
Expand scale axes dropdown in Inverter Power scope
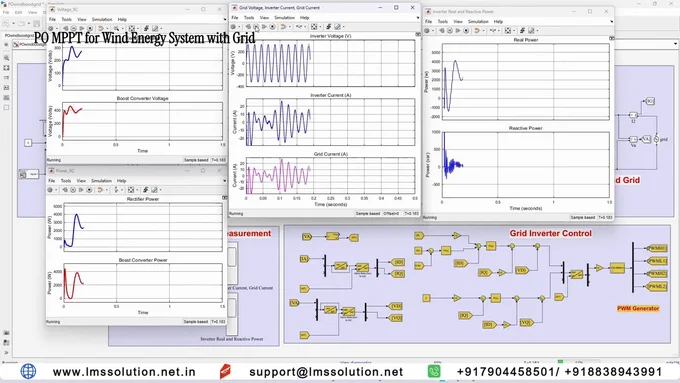click(x=514, y=30)
